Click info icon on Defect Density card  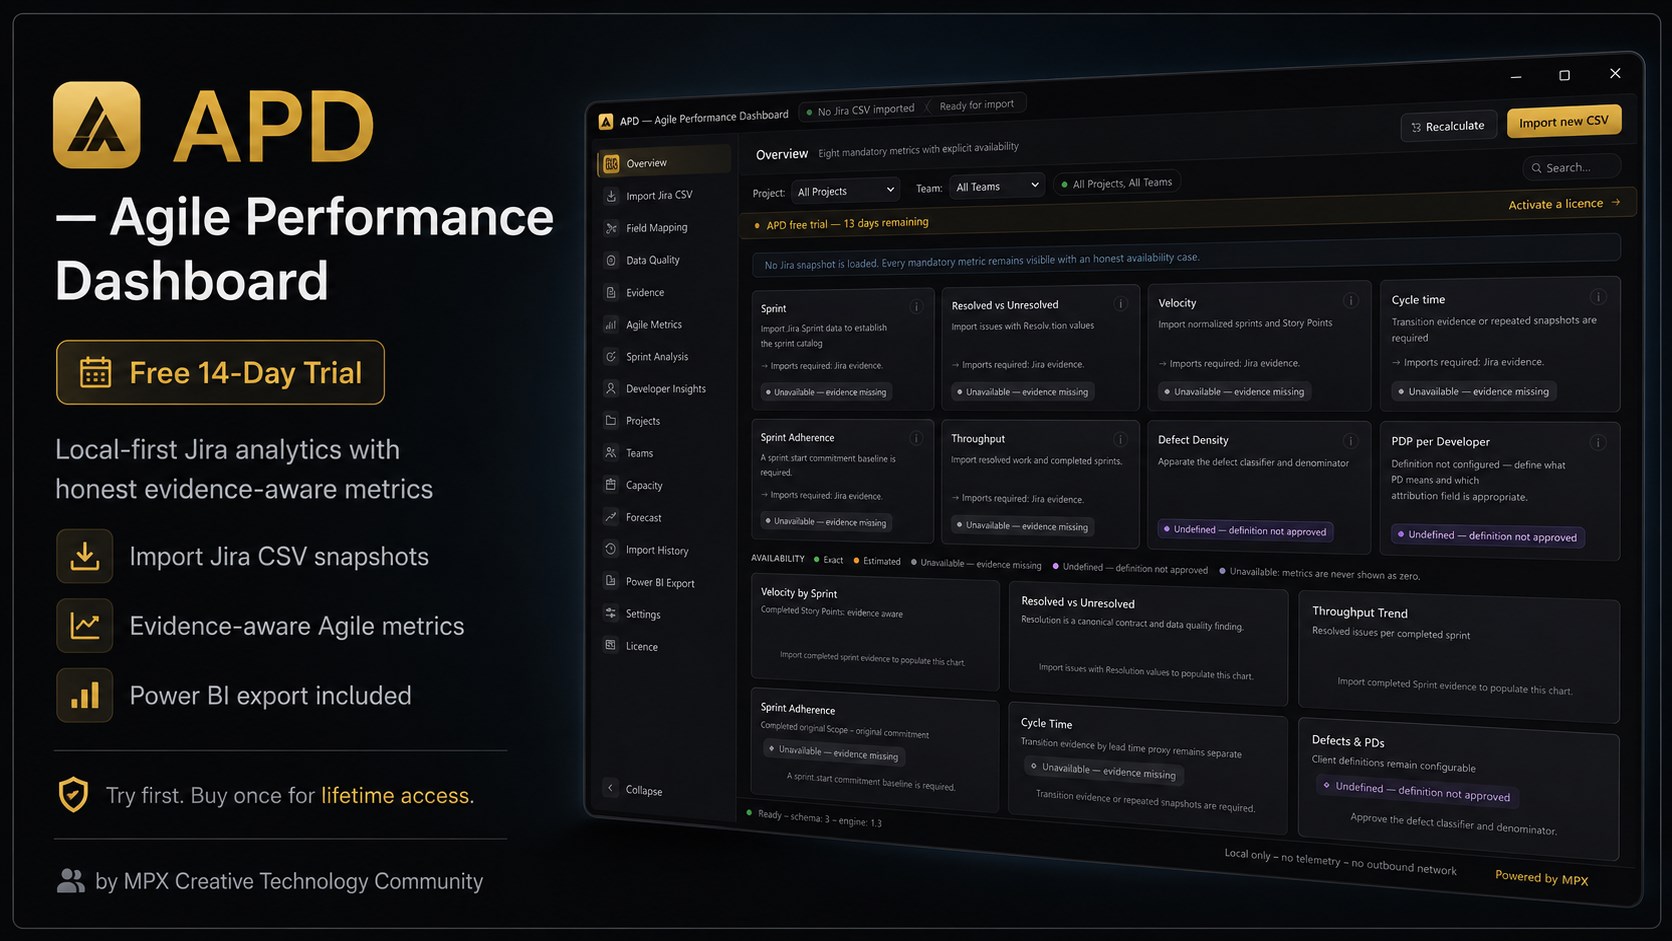[x=1350, y=441]
